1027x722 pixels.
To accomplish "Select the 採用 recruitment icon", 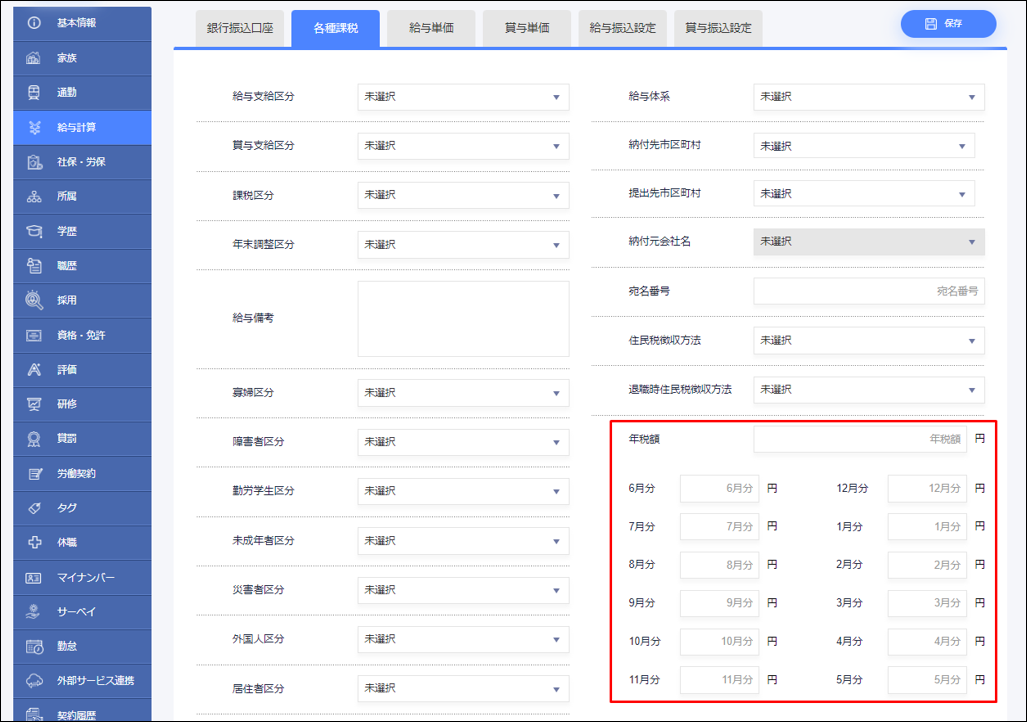I will coord(34,300).
